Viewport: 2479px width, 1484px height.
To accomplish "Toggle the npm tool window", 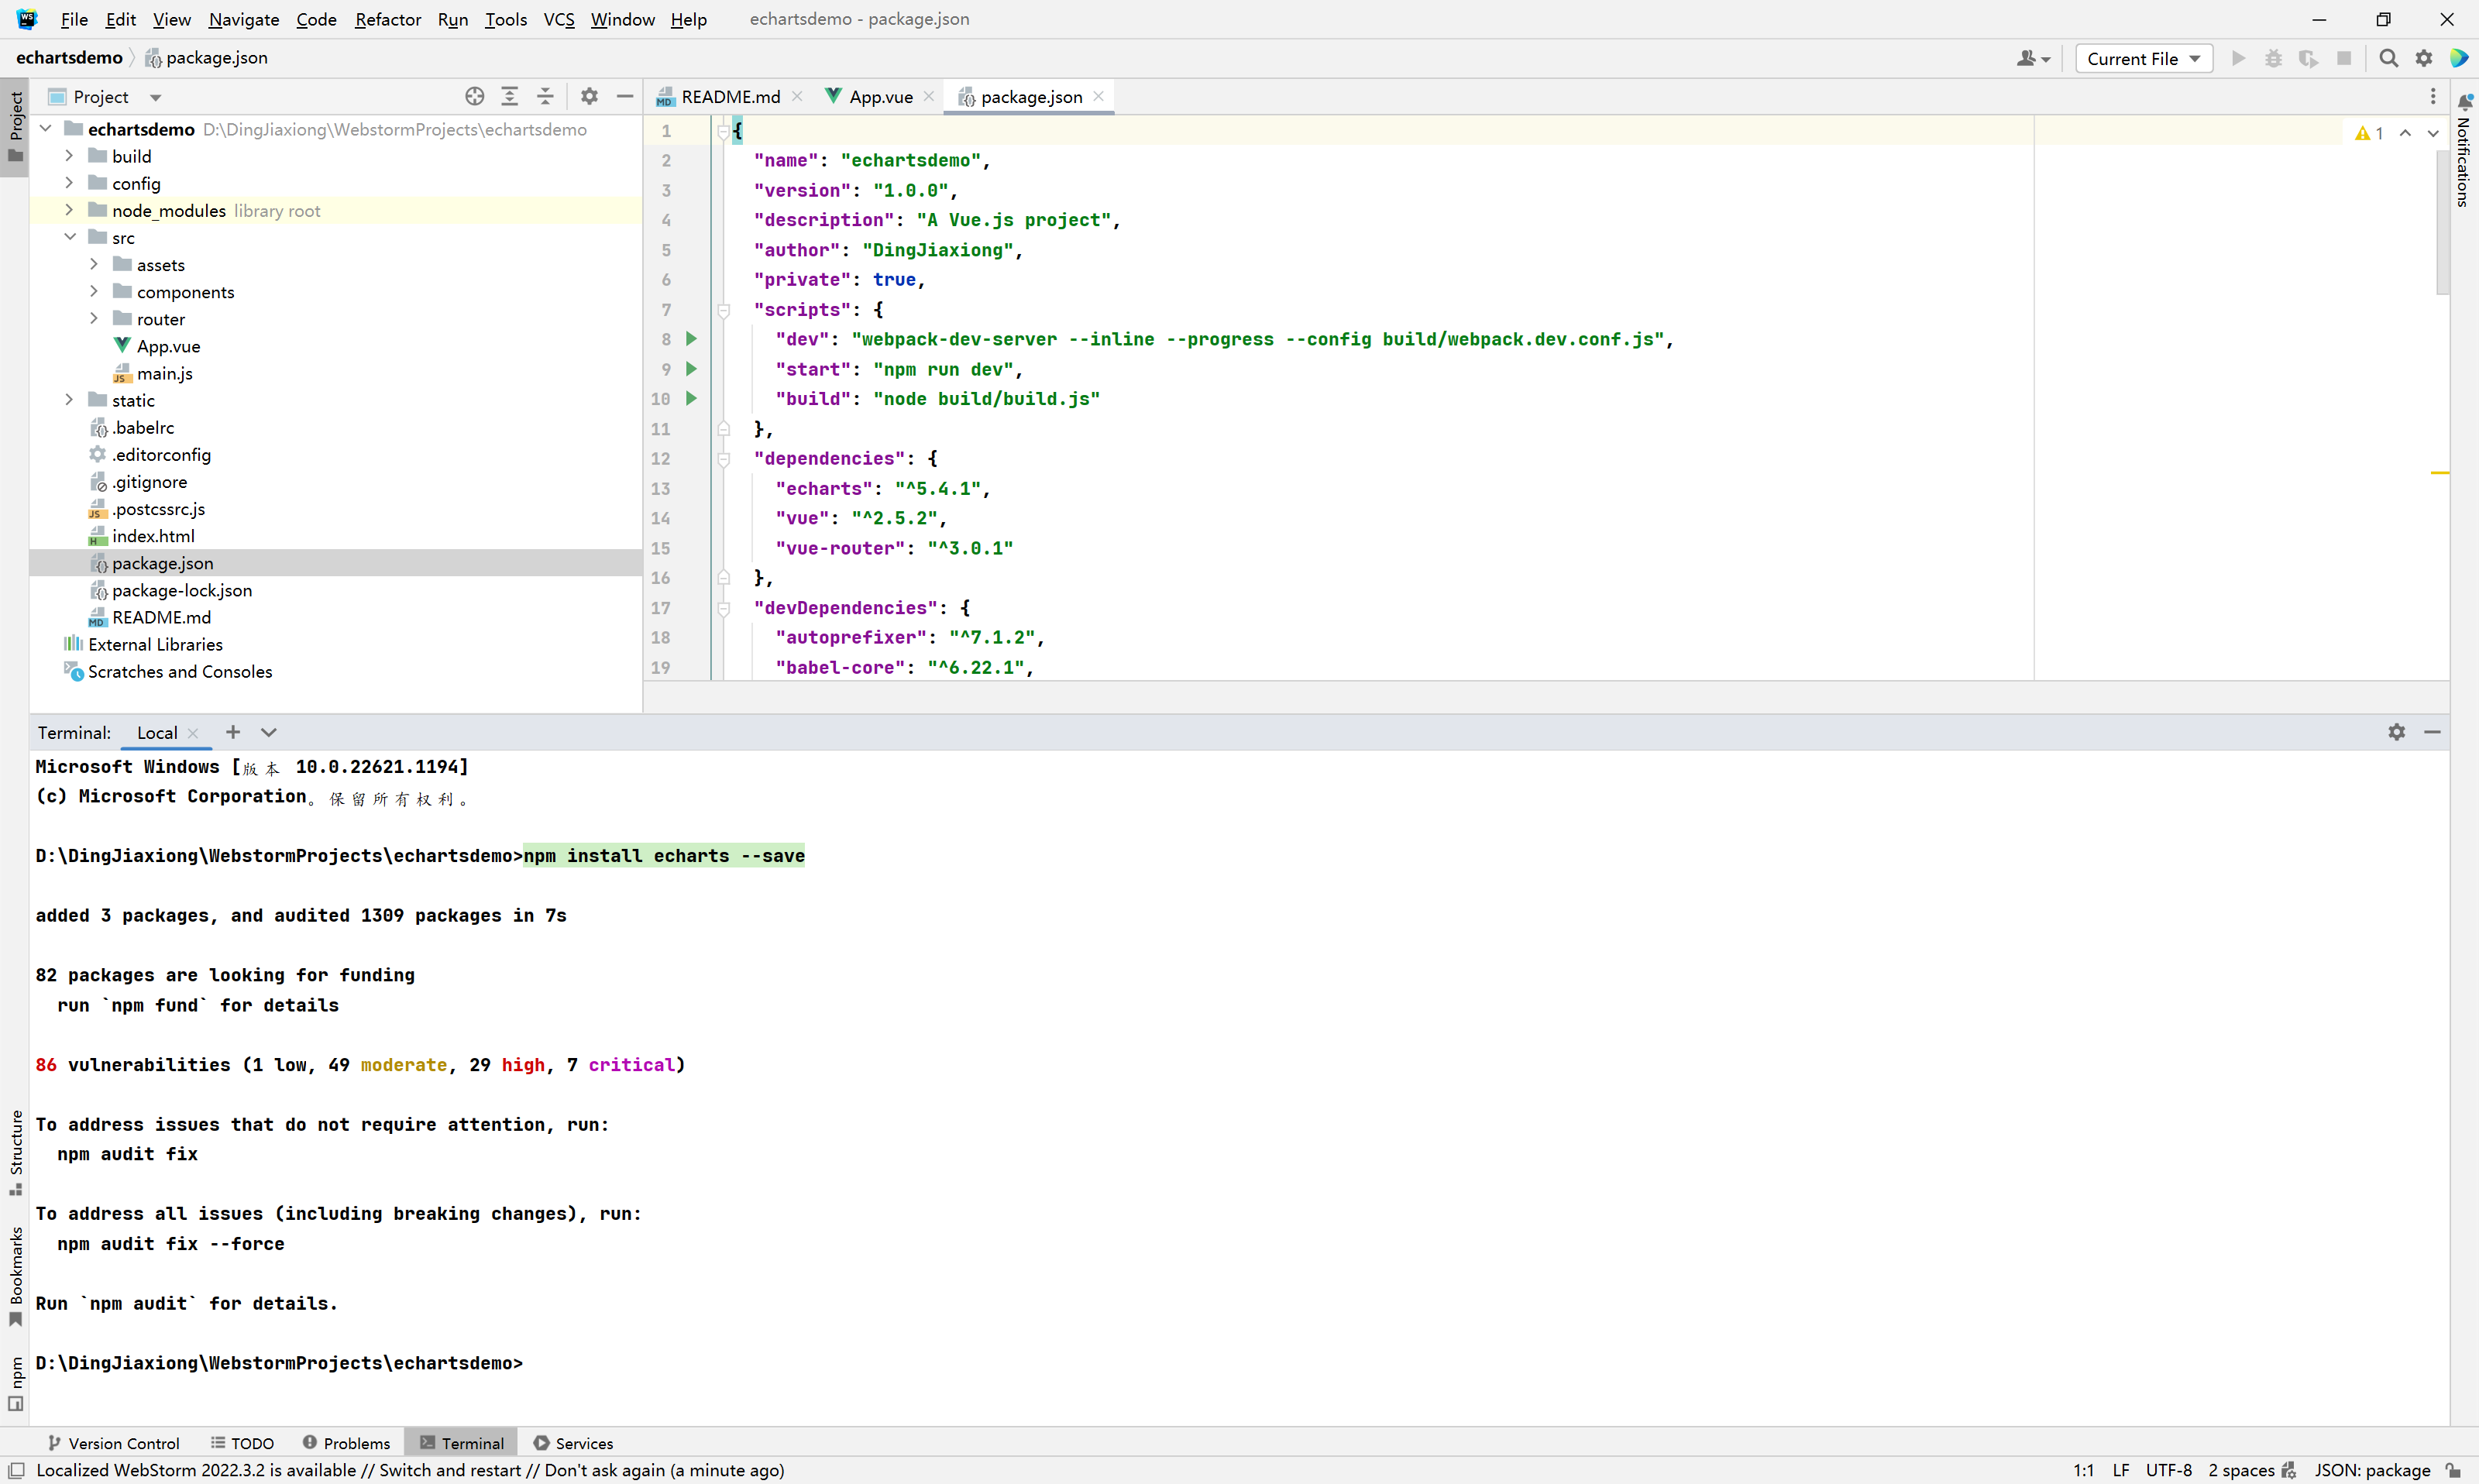I will (x=15, y=1381).
